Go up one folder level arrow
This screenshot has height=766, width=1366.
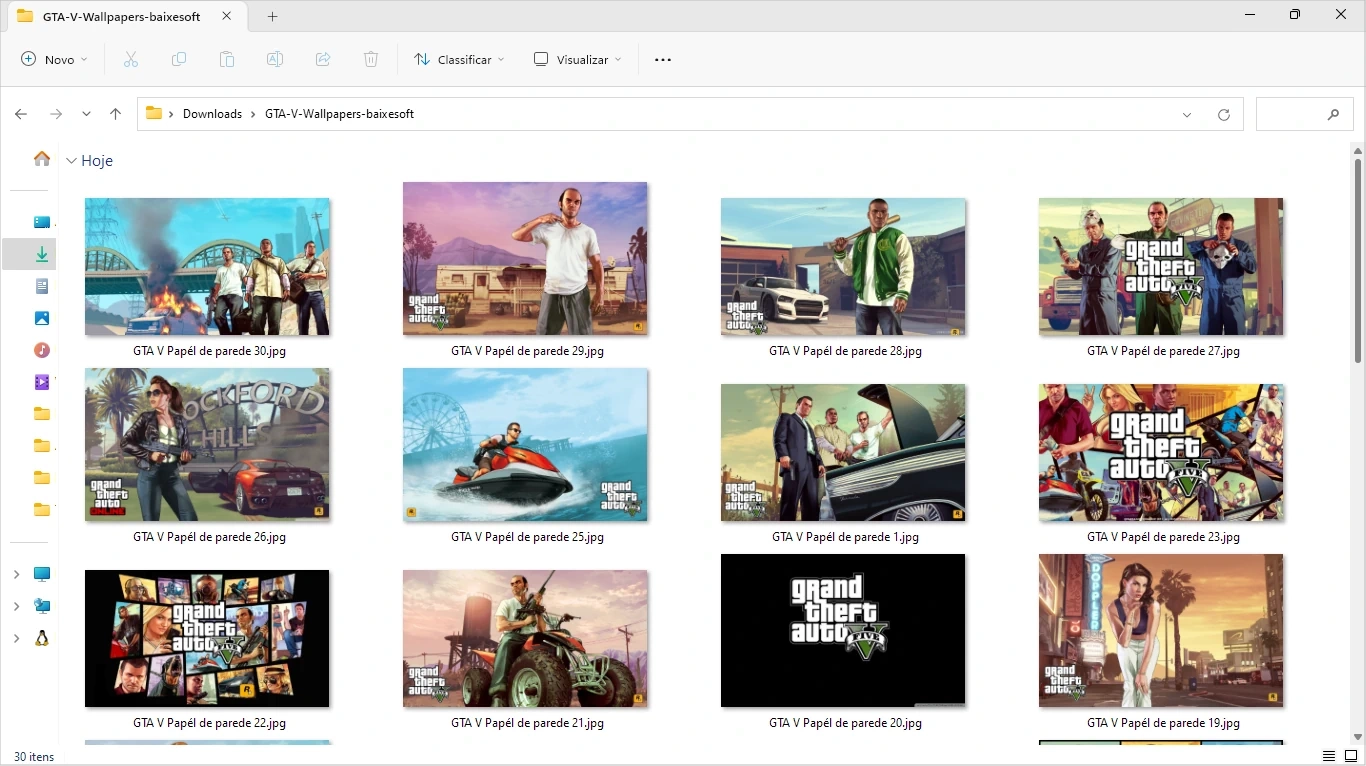pyautogui.click(x=116, y=114)
